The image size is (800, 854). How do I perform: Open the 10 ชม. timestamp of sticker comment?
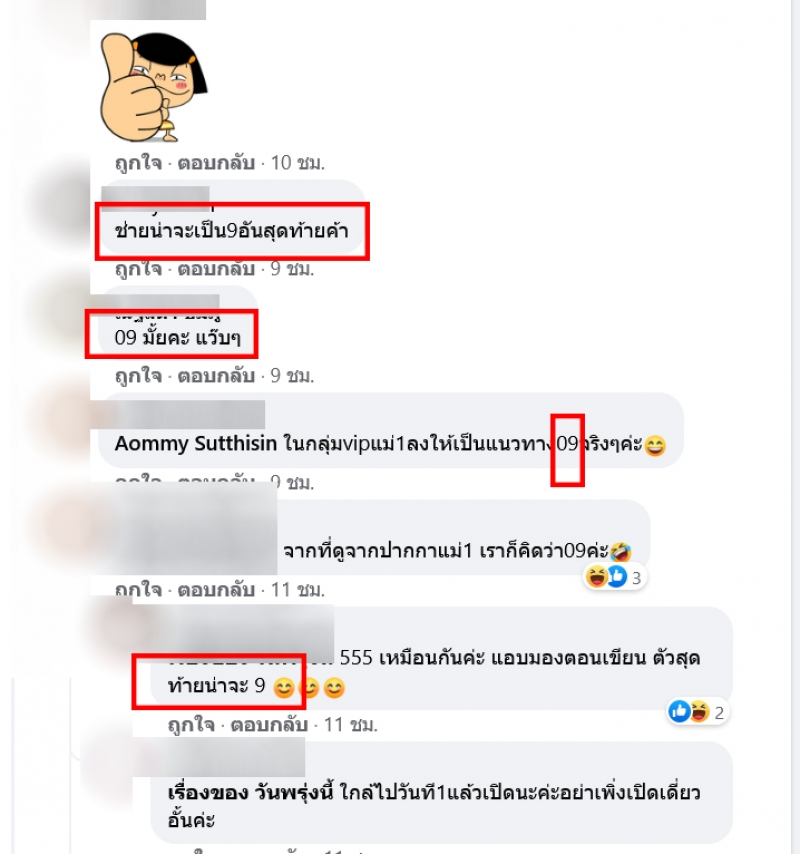pyautogui.click(x=297, y=162)
